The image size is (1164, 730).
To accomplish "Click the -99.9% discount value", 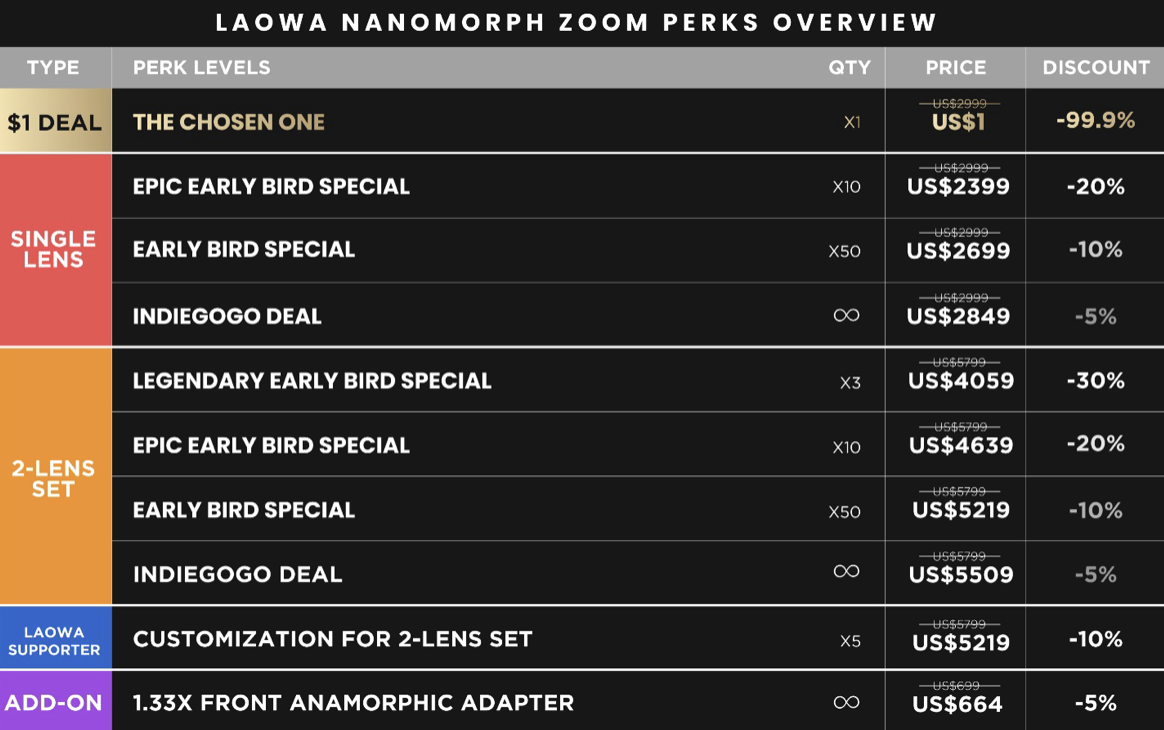I will [x=1096, y=121].
